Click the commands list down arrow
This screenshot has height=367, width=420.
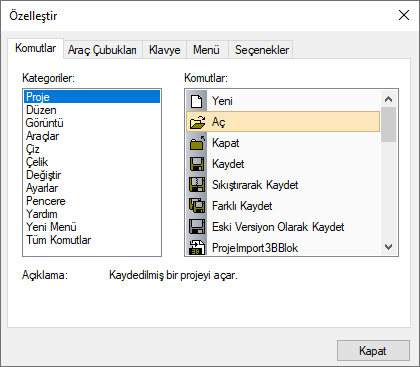388,247
